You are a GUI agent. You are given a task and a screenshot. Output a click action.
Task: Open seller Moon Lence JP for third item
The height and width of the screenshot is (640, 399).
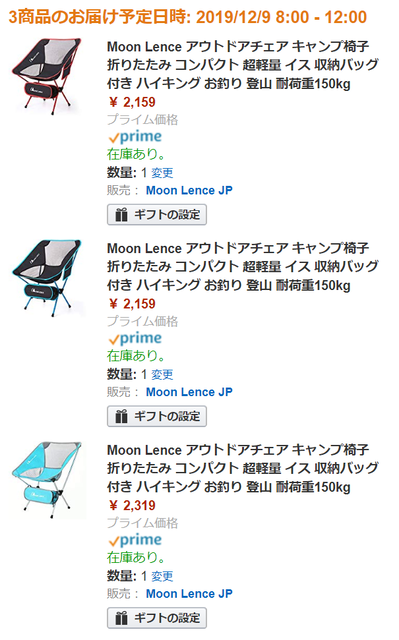click(189, 594)
